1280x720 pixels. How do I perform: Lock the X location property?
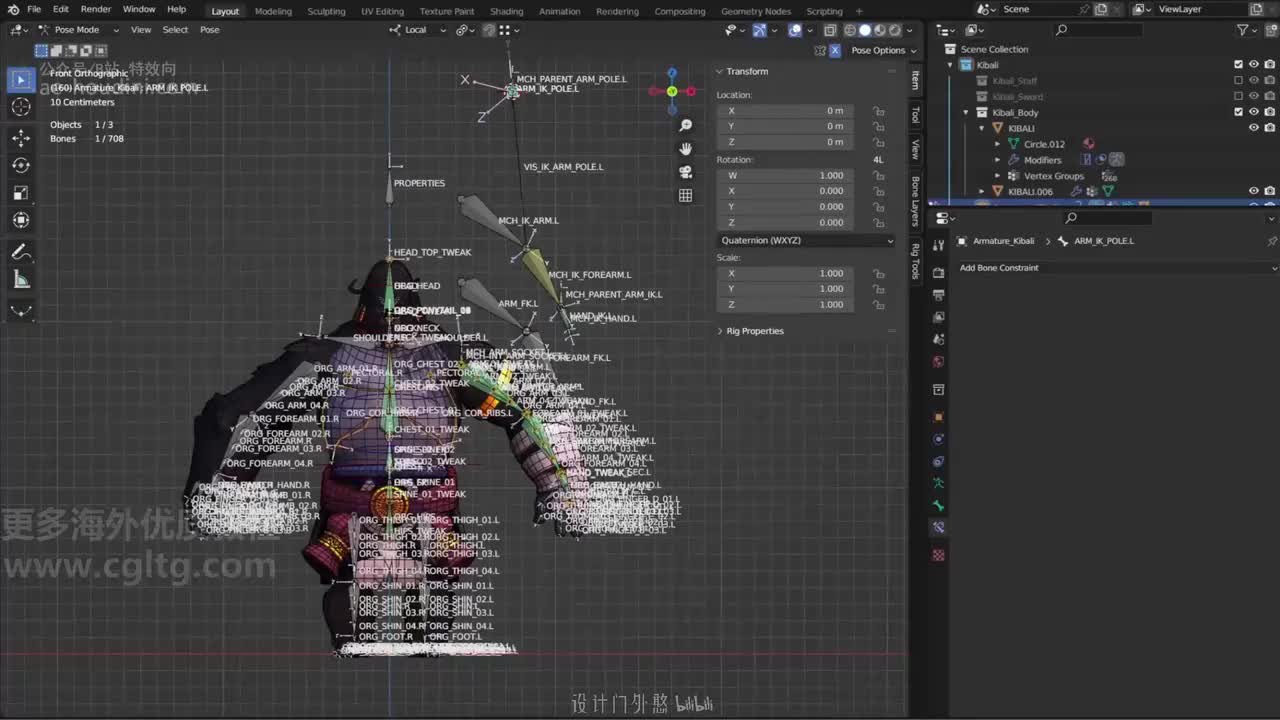click(878, 111)
